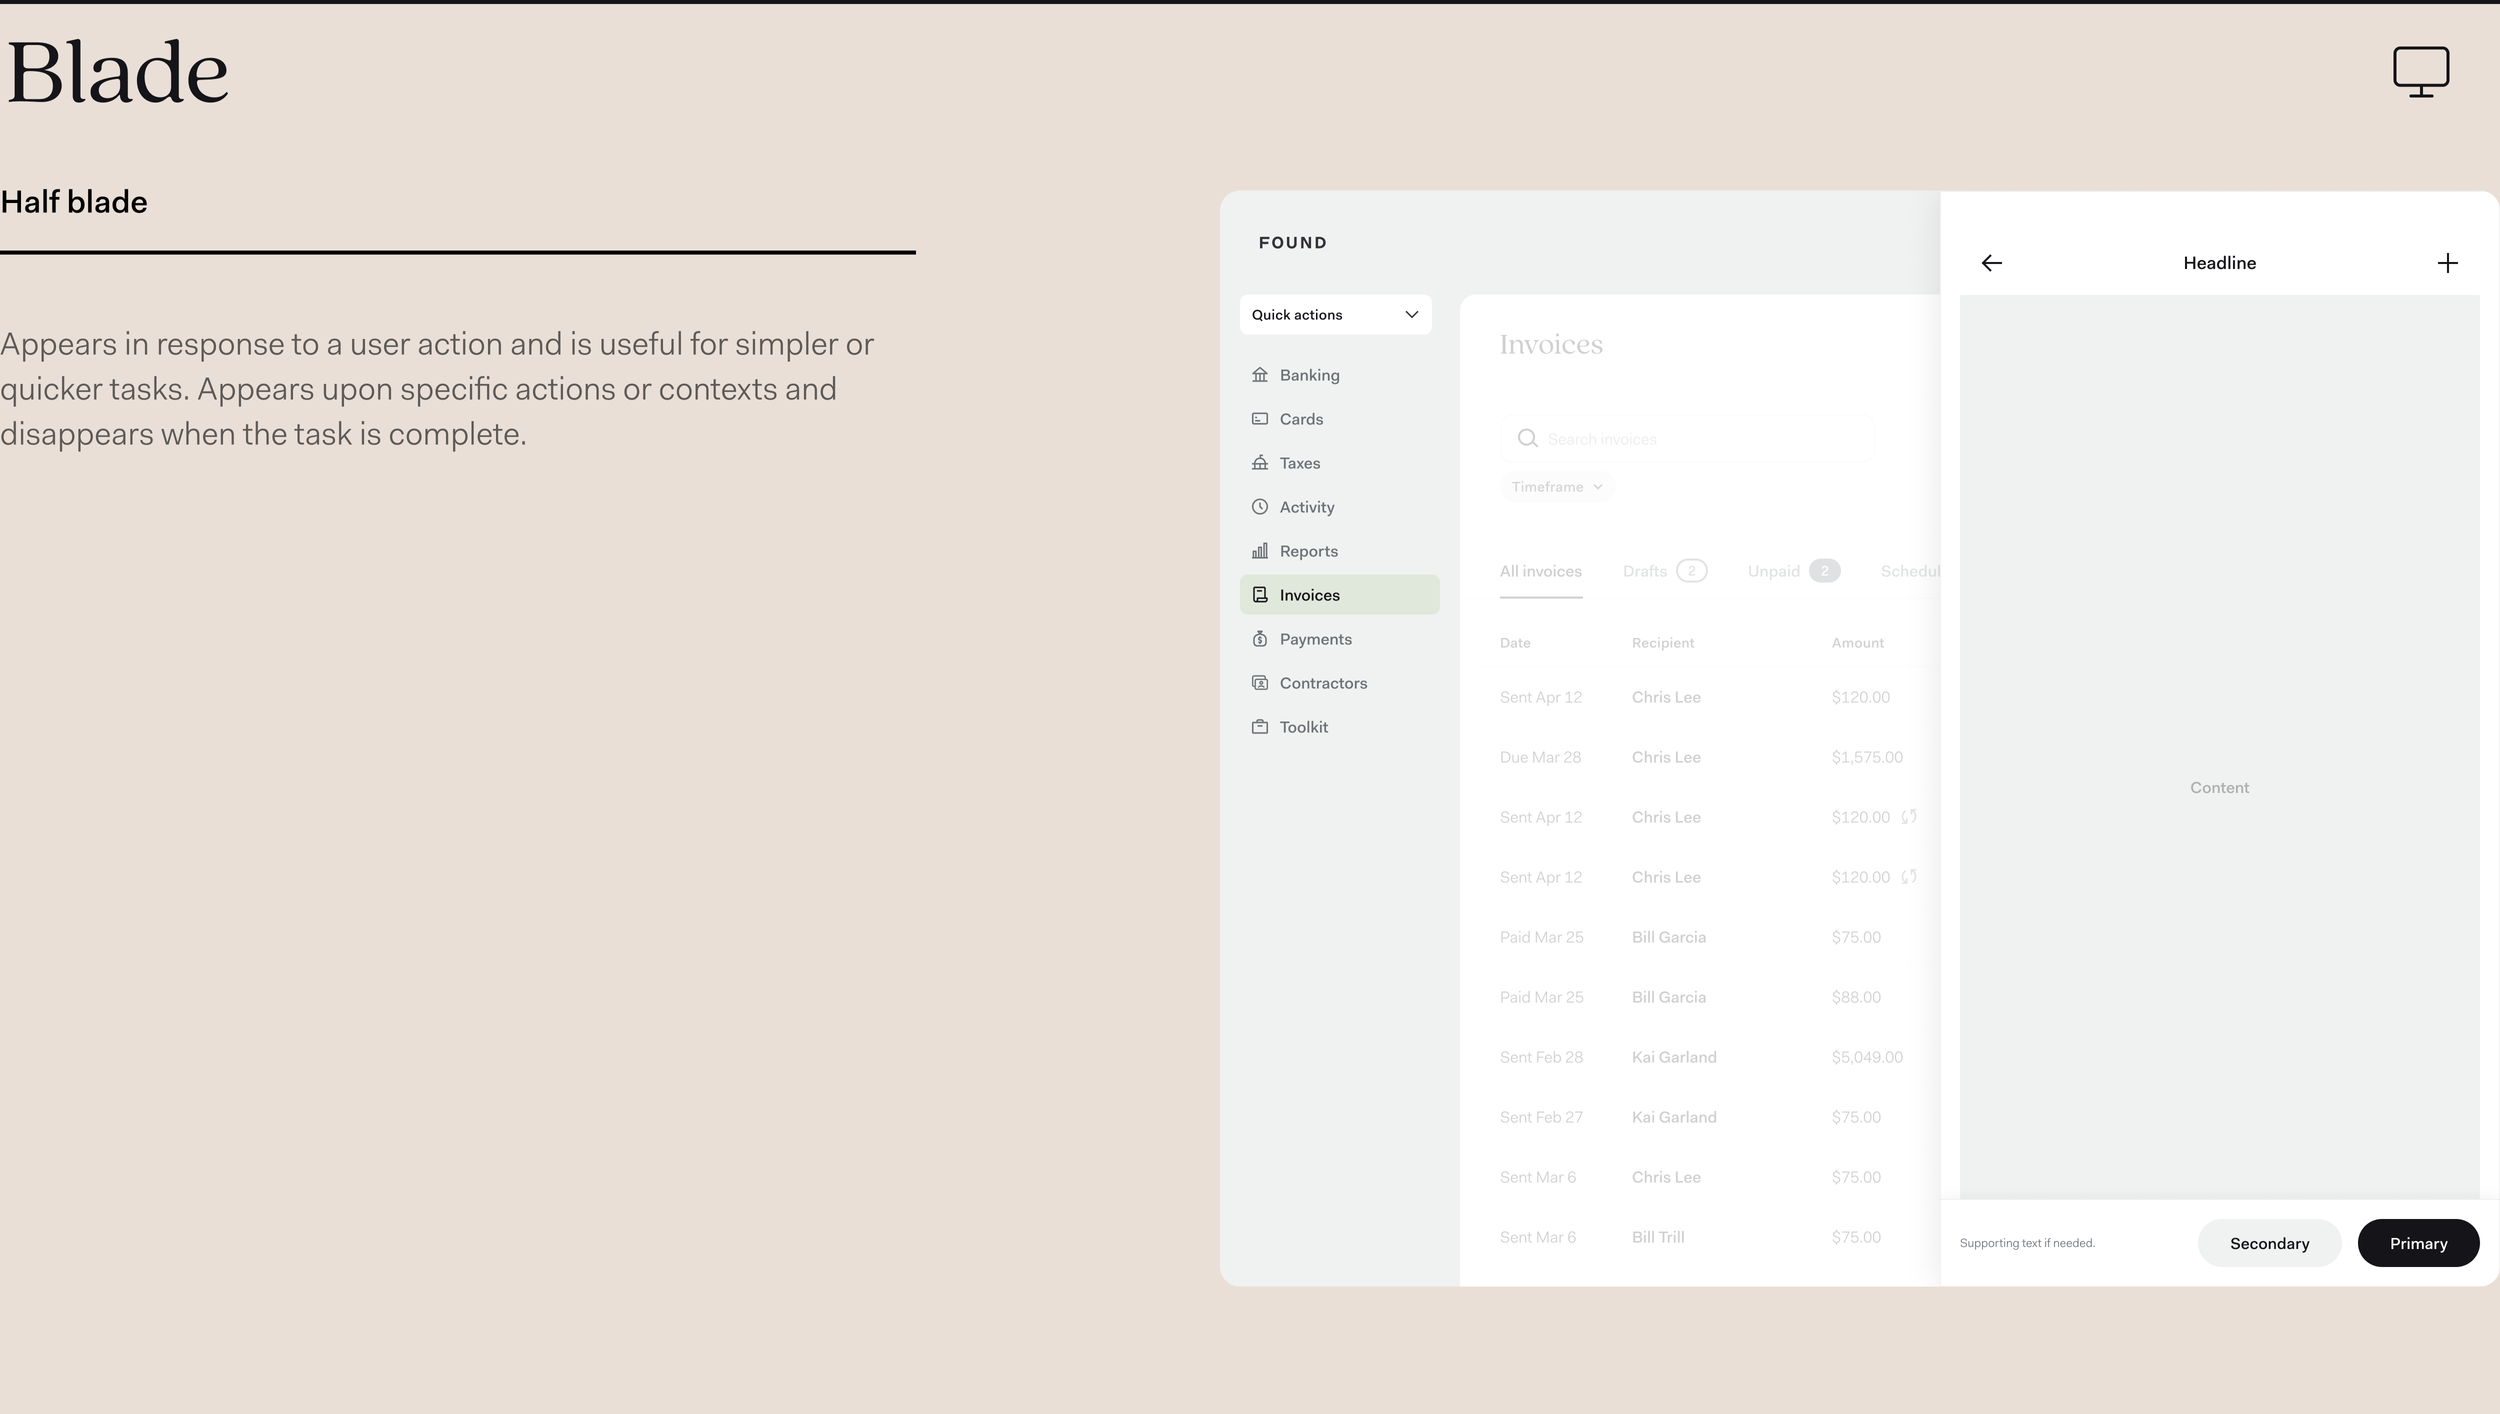
Task: Expand the Quick actions dropdown
Action: click(x=1335, y=315)
